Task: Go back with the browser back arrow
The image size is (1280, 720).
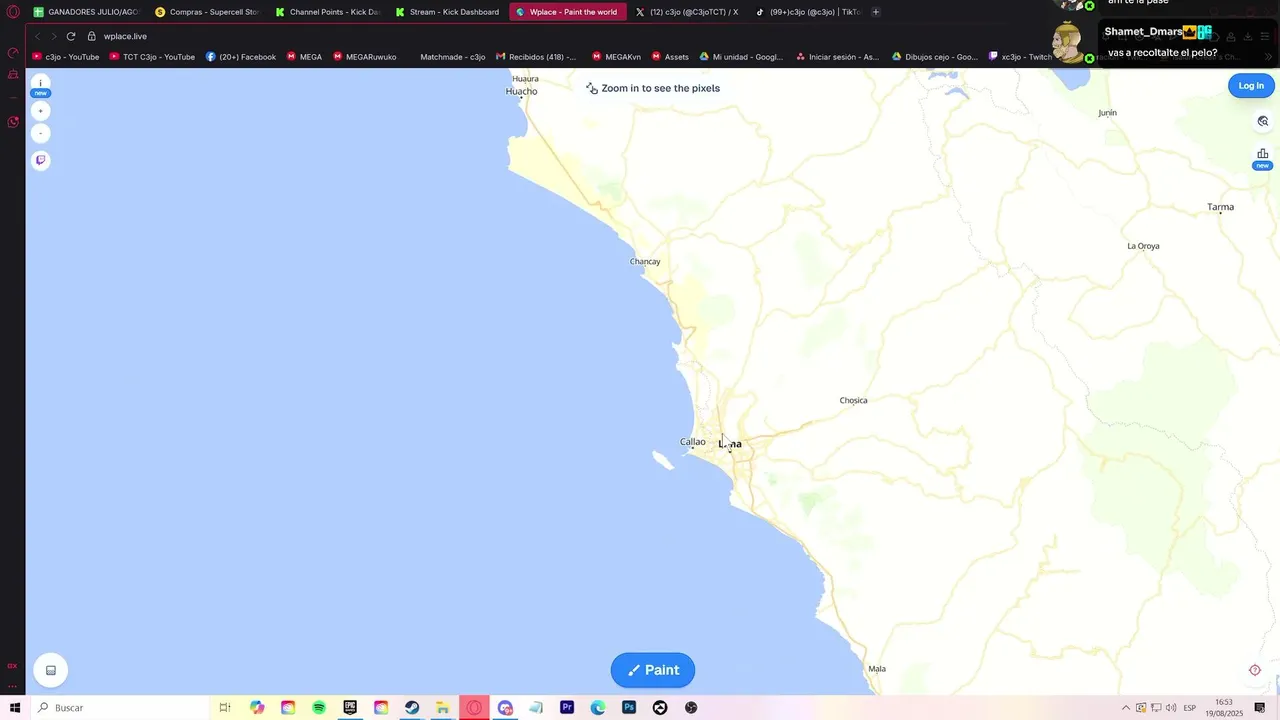Action: (37, 36)
